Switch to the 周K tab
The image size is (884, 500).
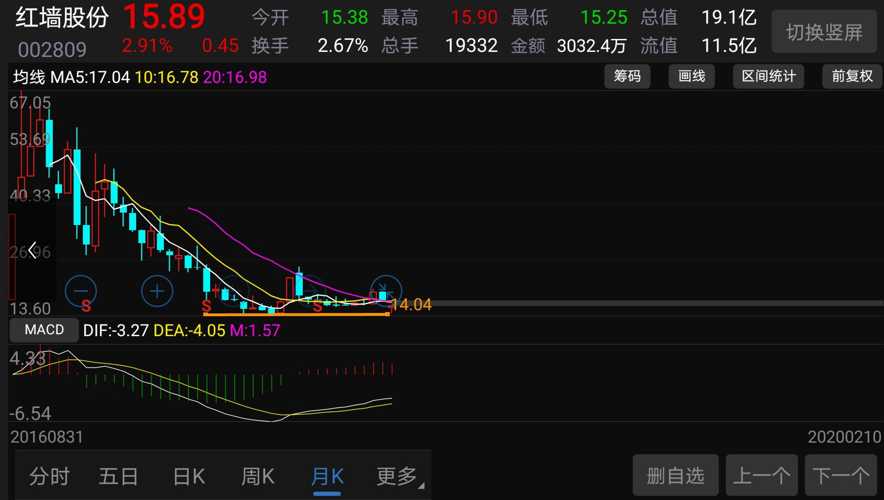coord(258,476)
